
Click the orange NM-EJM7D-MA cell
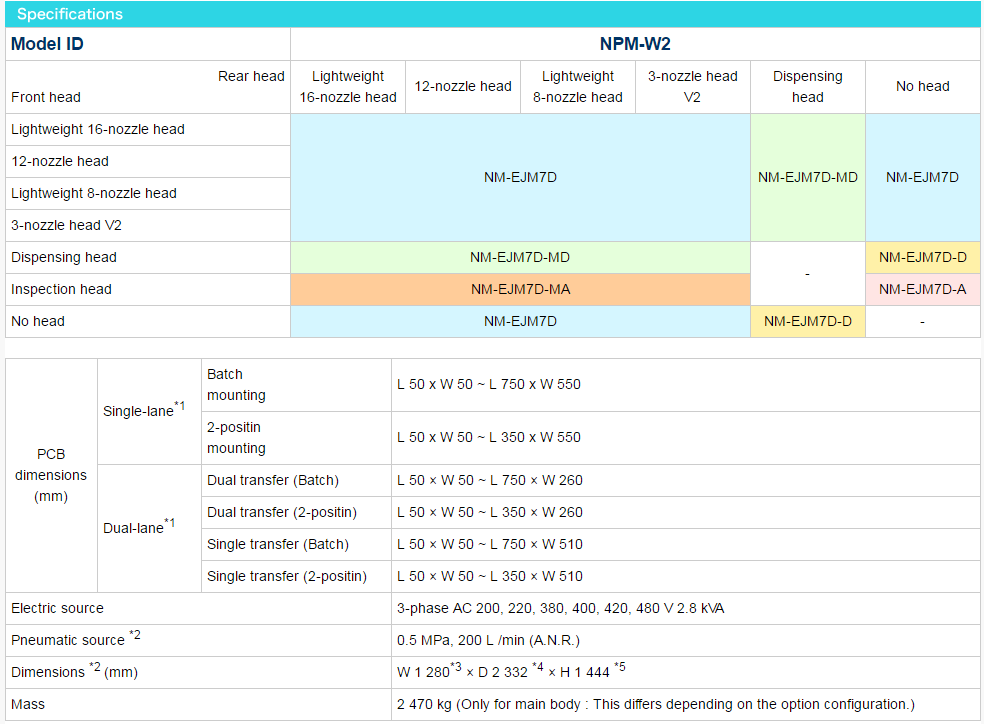tap(520, 289)
